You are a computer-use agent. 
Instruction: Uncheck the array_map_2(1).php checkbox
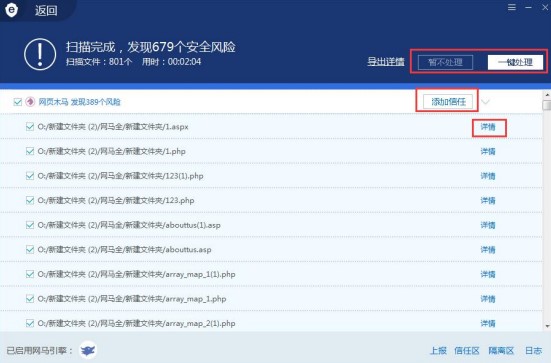[30, 323]
